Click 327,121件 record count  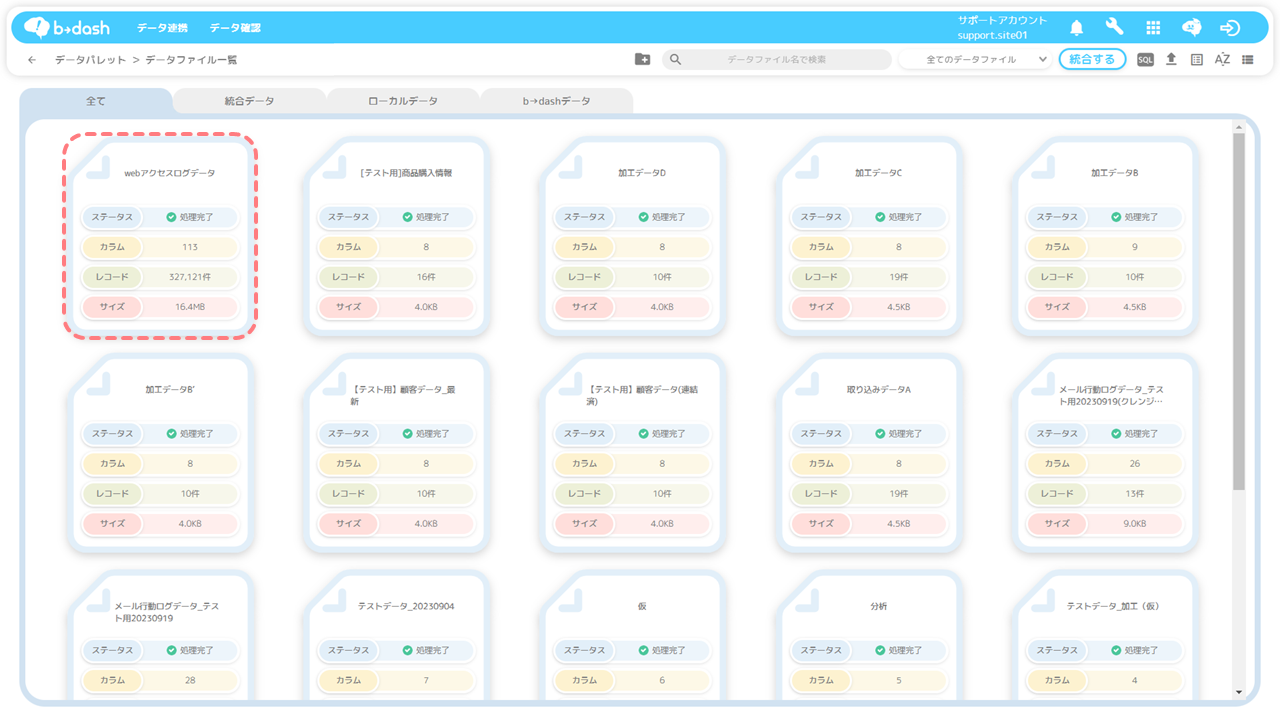(190, 277)
